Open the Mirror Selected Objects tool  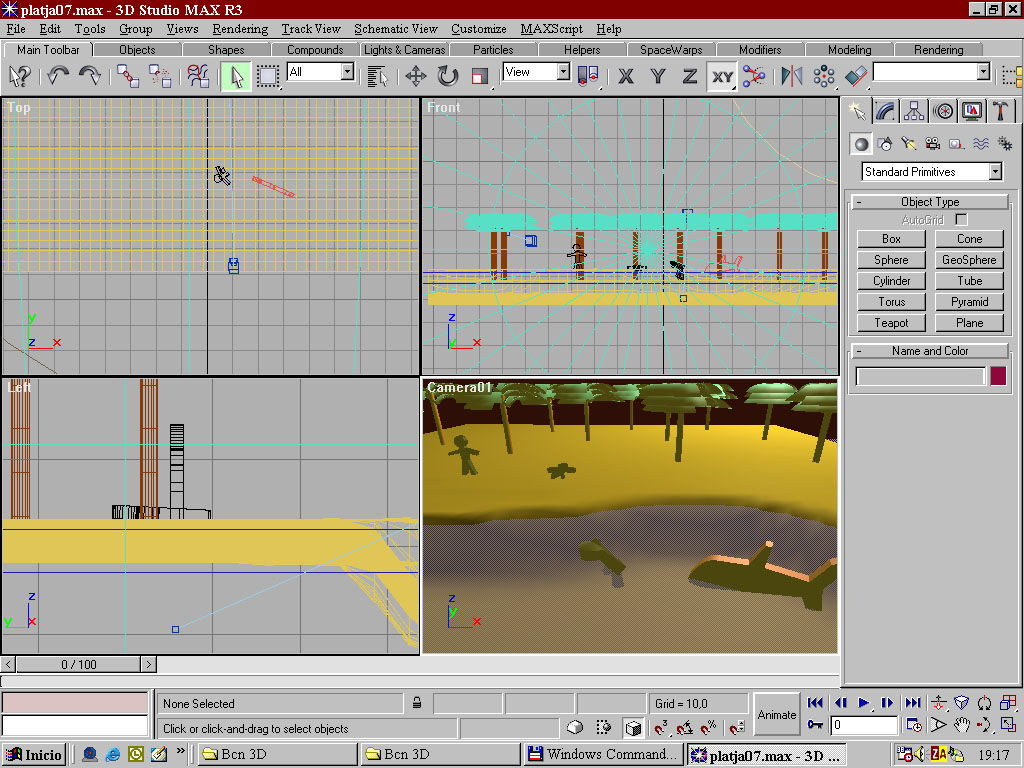click(x=791, y=76)
